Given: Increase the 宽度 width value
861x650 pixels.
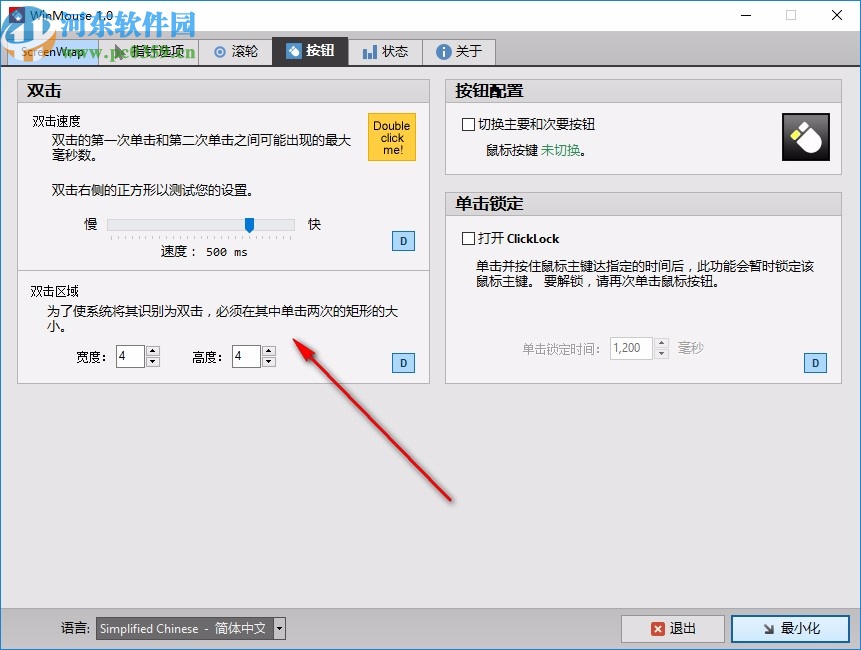Looking at the screenshot, I should (x=153, y=351).
